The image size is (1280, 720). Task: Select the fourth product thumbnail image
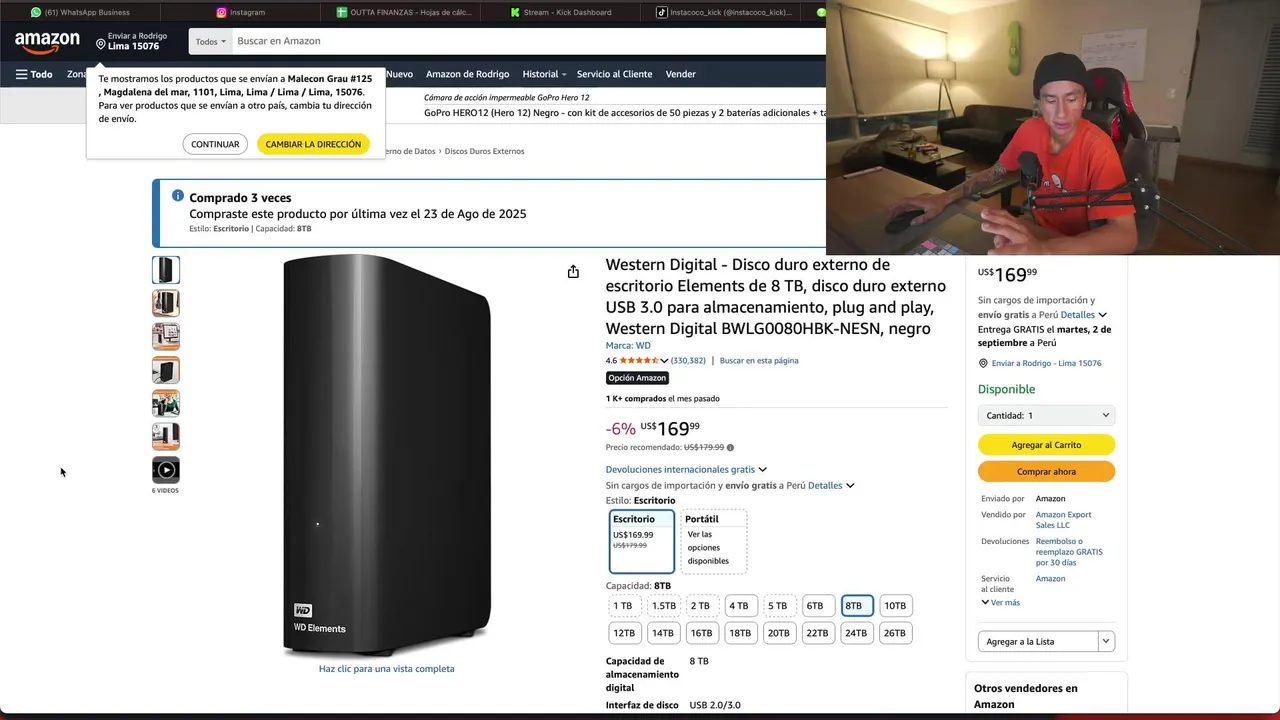pyautogui.click(x=166, y=370)
